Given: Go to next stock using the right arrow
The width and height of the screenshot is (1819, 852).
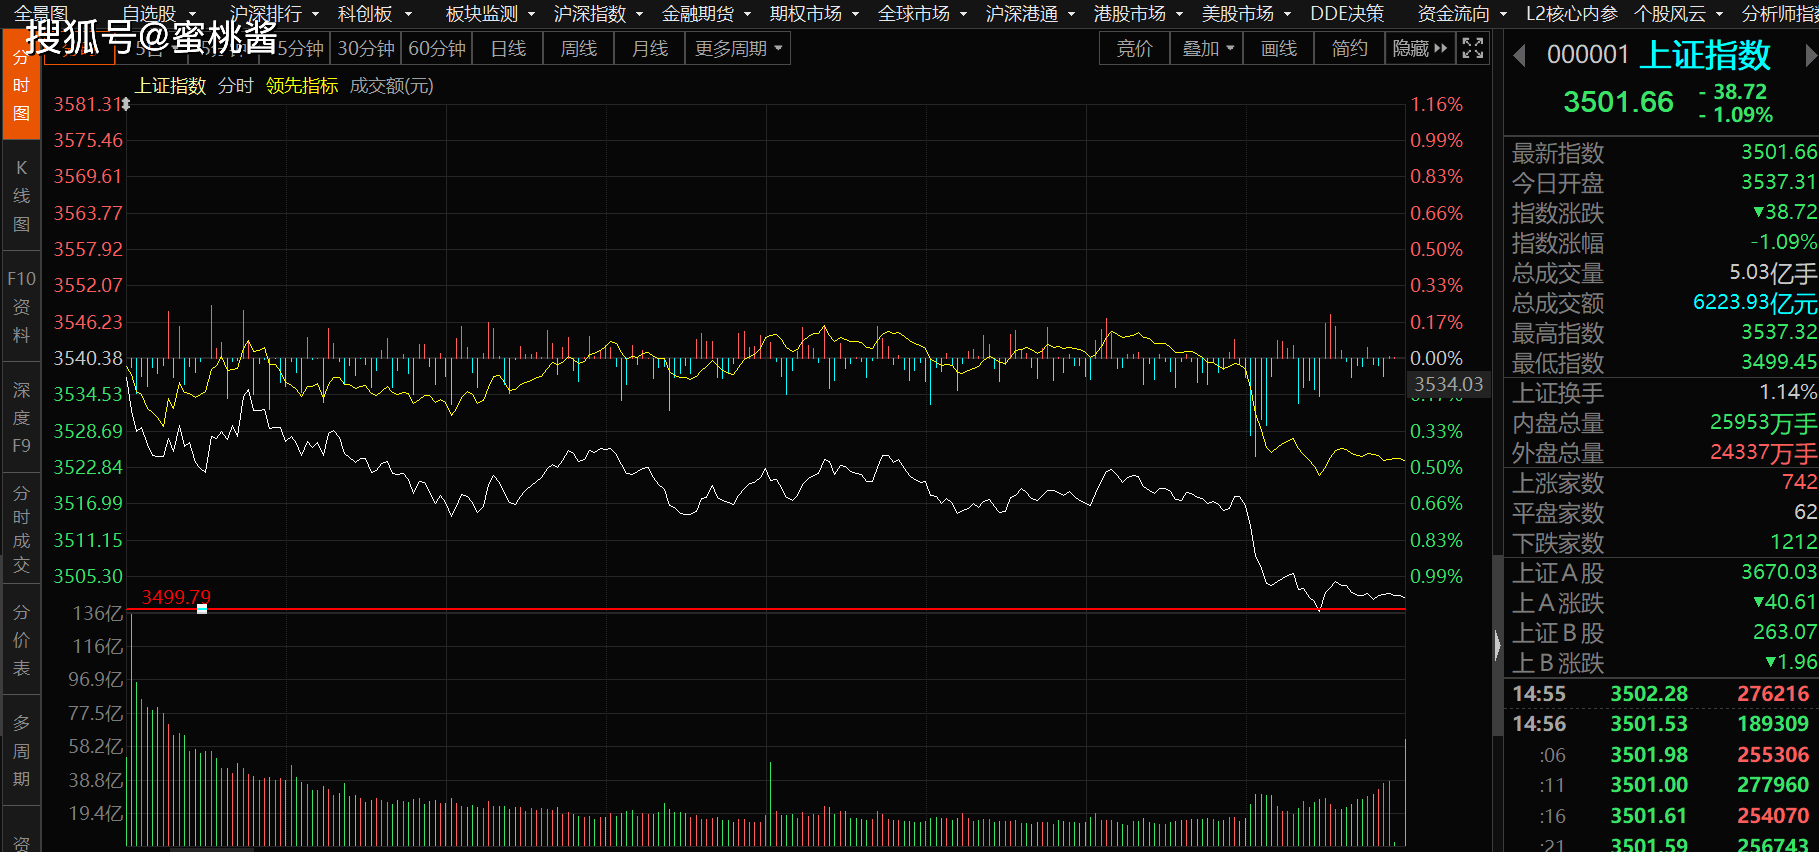Looking at the screenshot, I should point(1810,56).
